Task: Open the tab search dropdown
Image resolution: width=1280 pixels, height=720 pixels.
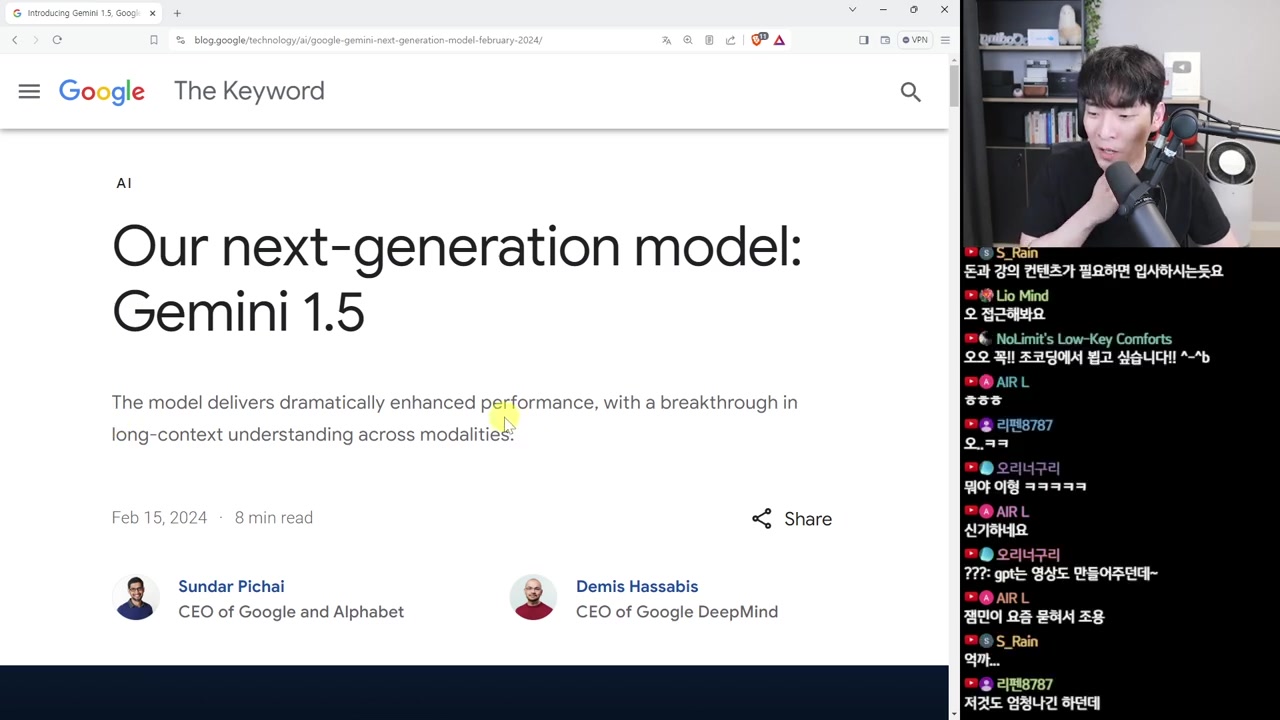Action: click(x=852, y=10)
